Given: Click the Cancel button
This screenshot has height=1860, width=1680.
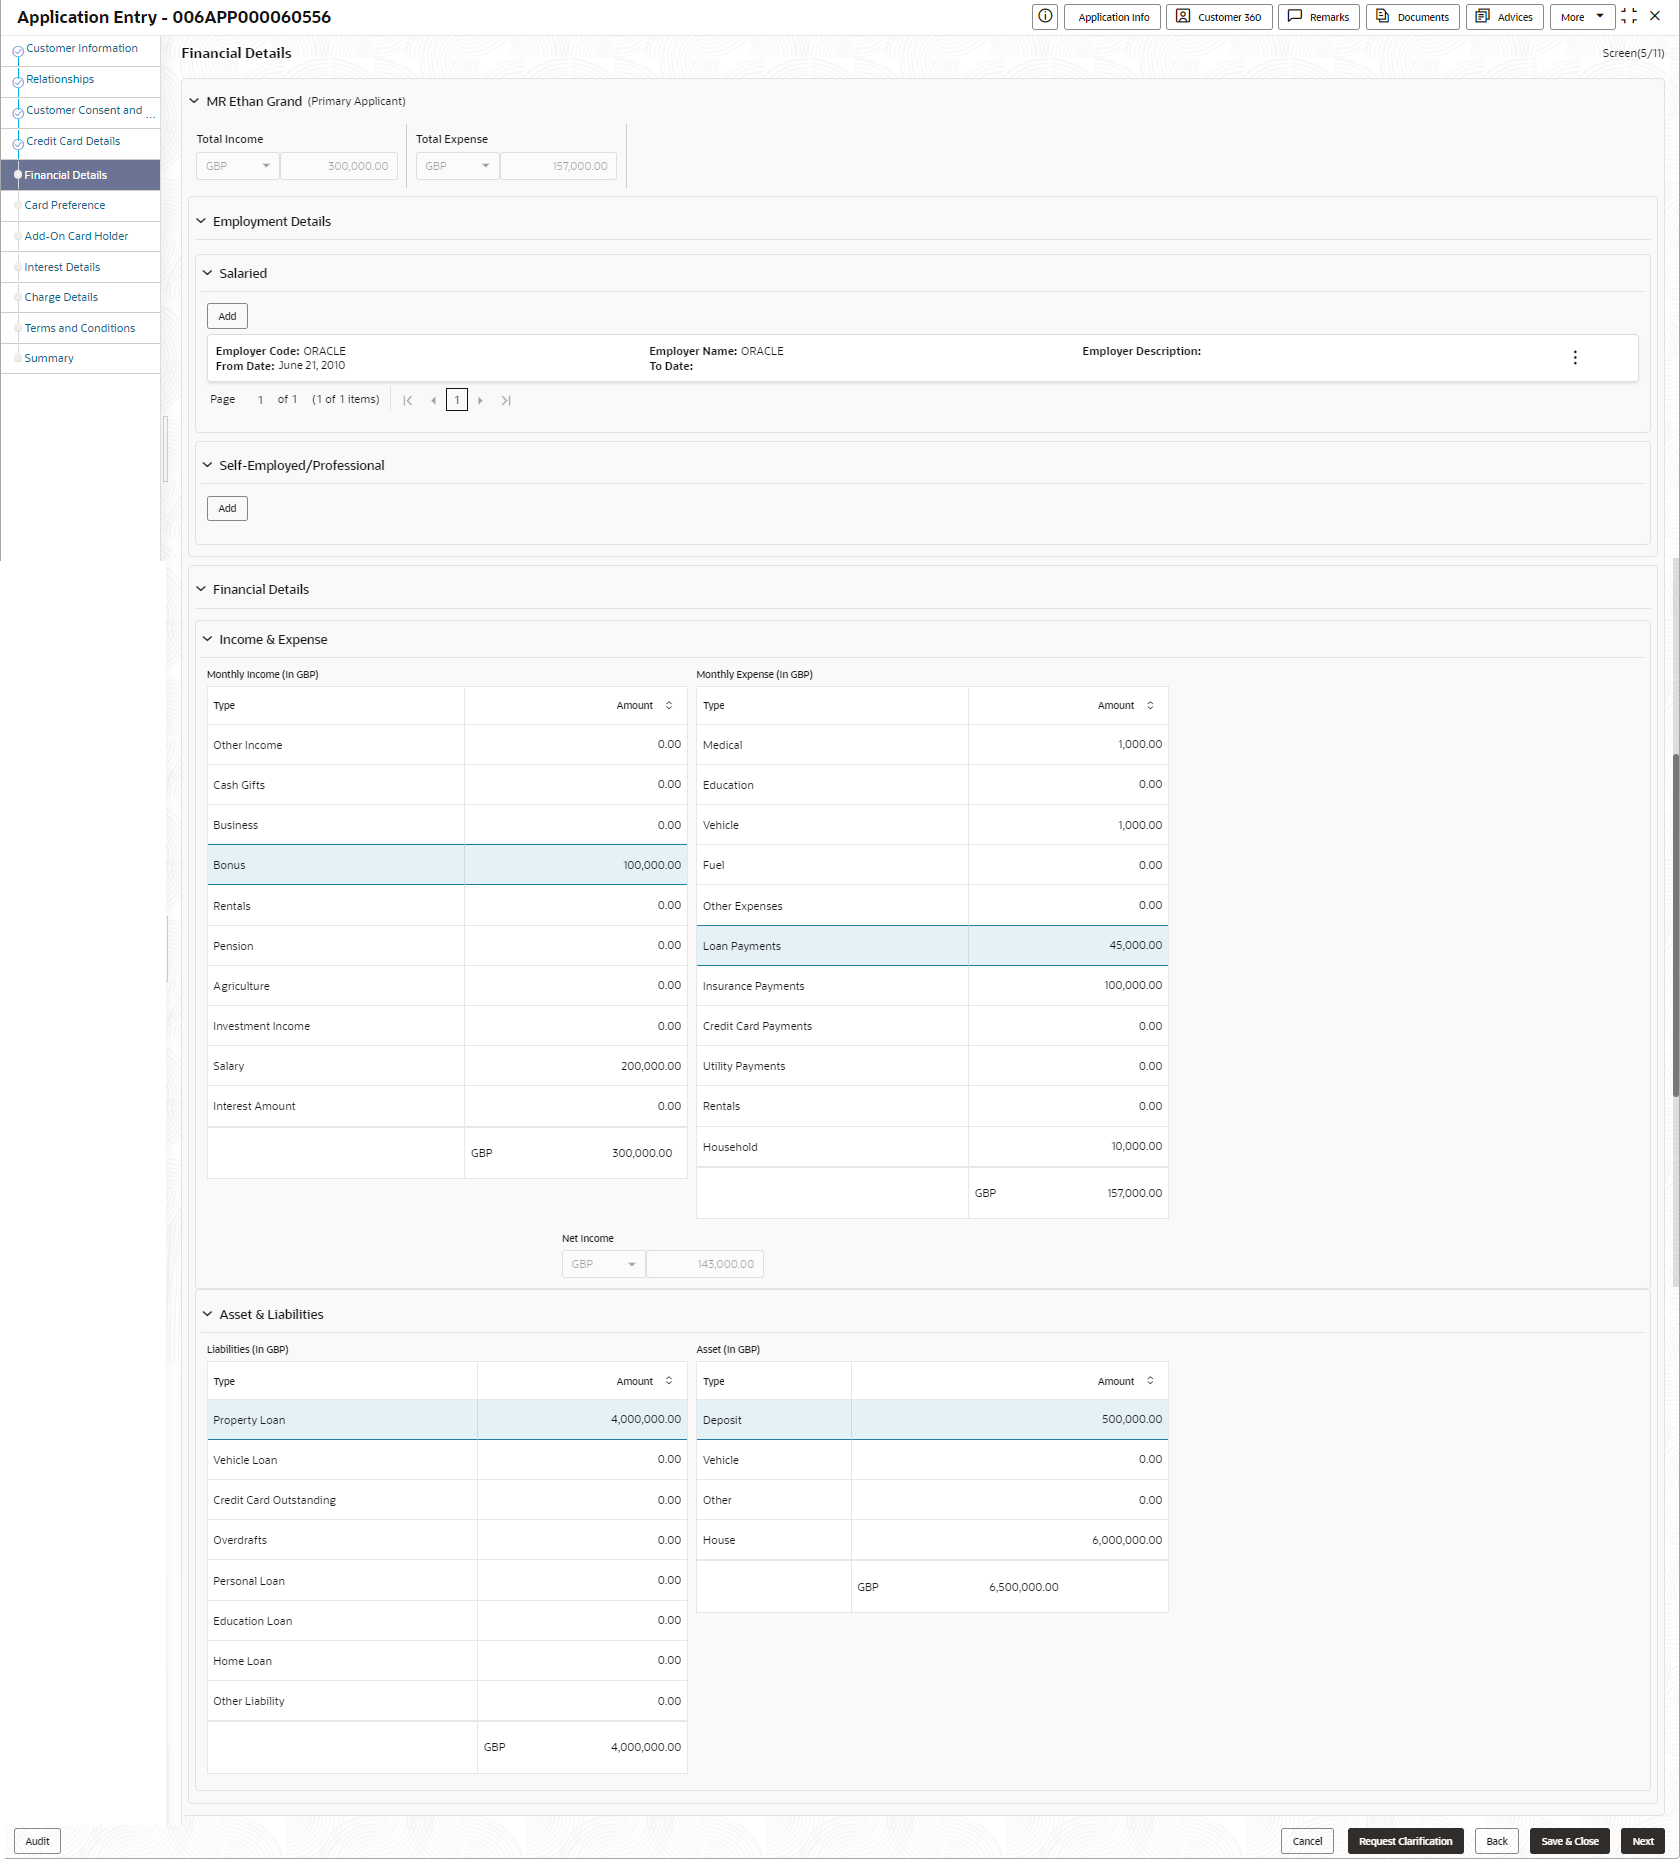Looking at the screenshot, I should [x=1307, y=1841].
